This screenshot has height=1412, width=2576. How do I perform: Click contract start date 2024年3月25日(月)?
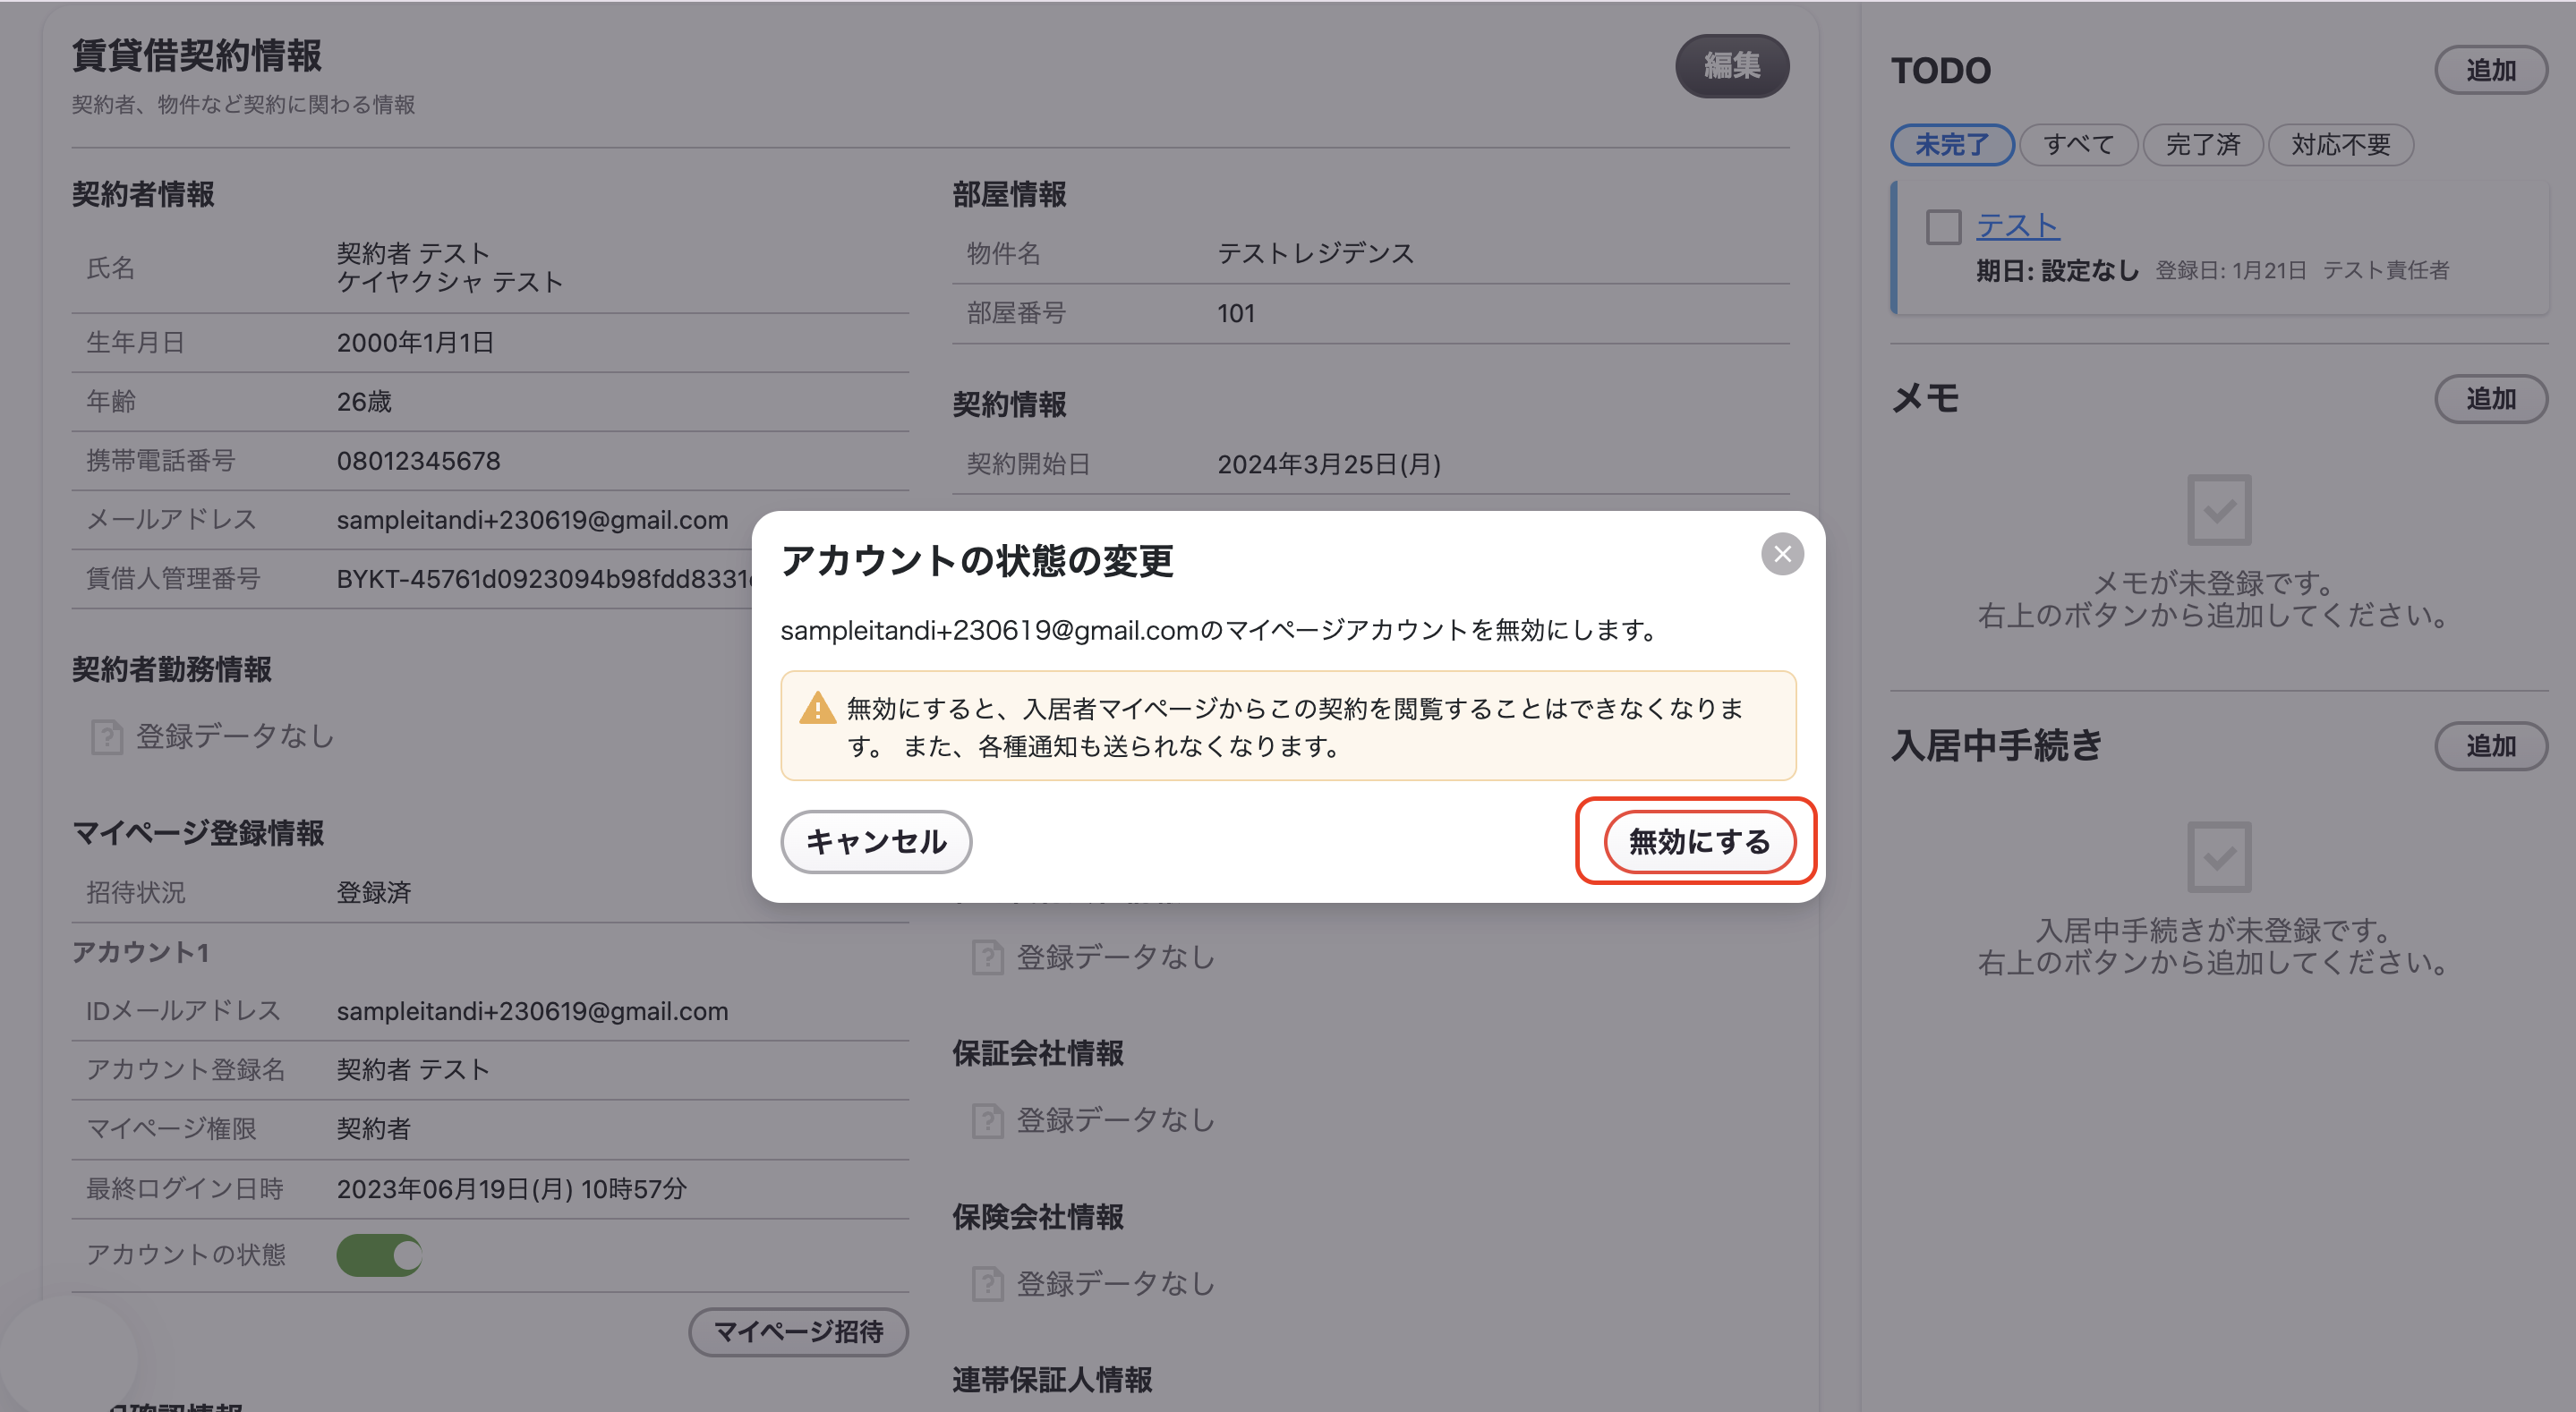click(x=1328, y=465)
